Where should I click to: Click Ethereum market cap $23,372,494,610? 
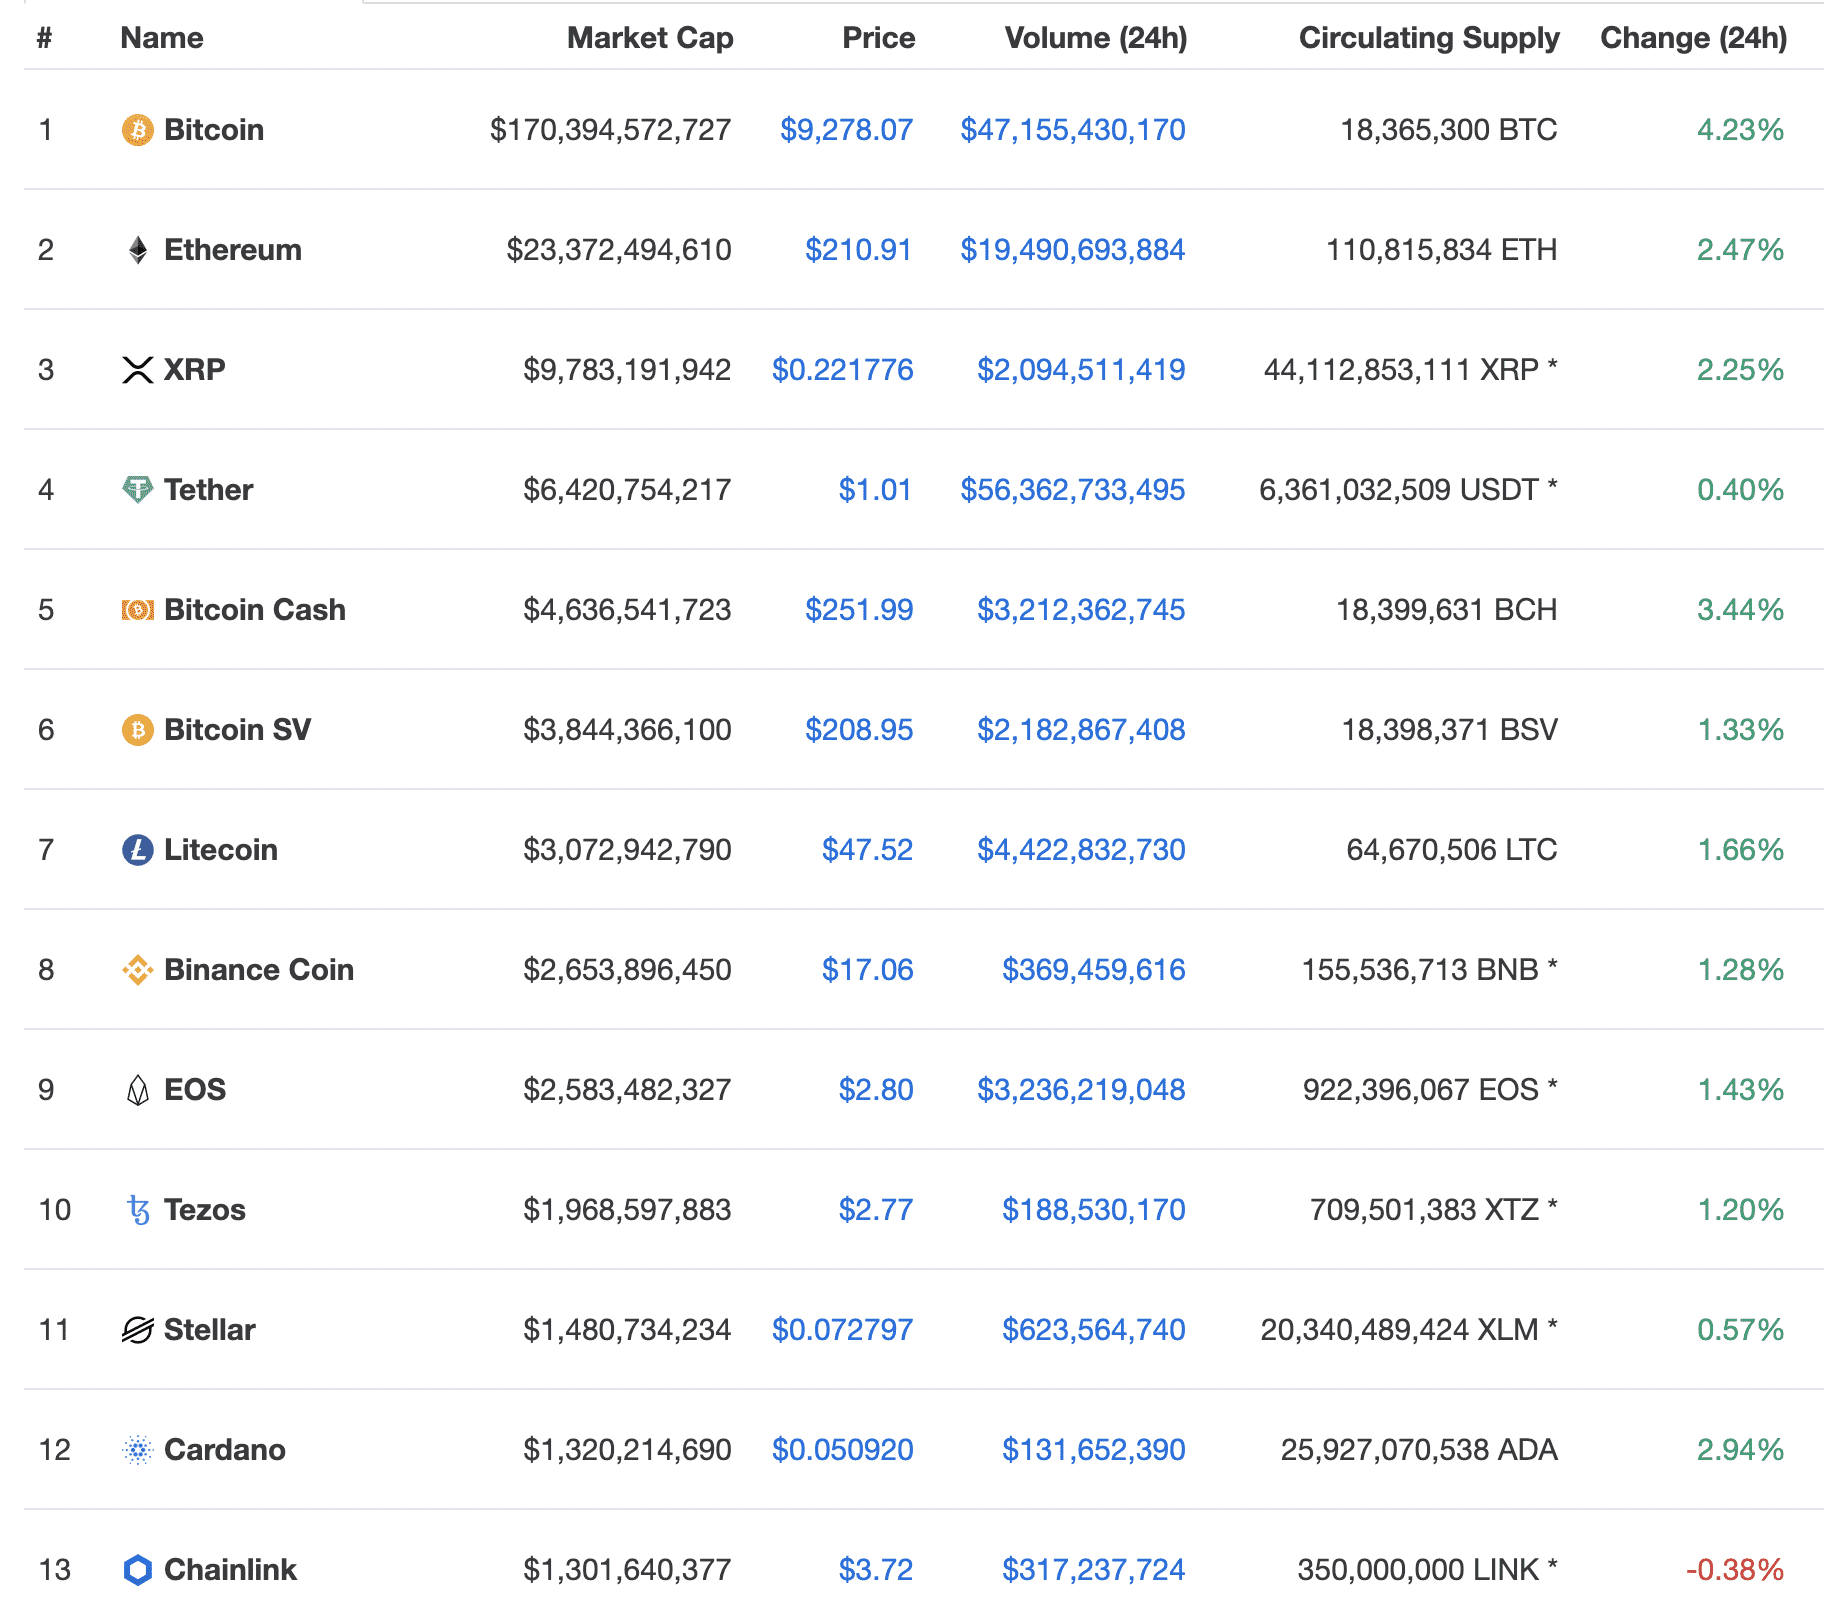tap(619, 250)
